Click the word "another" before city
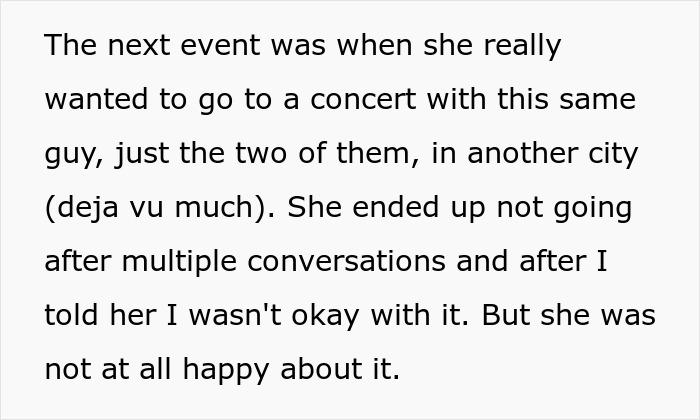This screenshot has width=700, height=420. 517,155
